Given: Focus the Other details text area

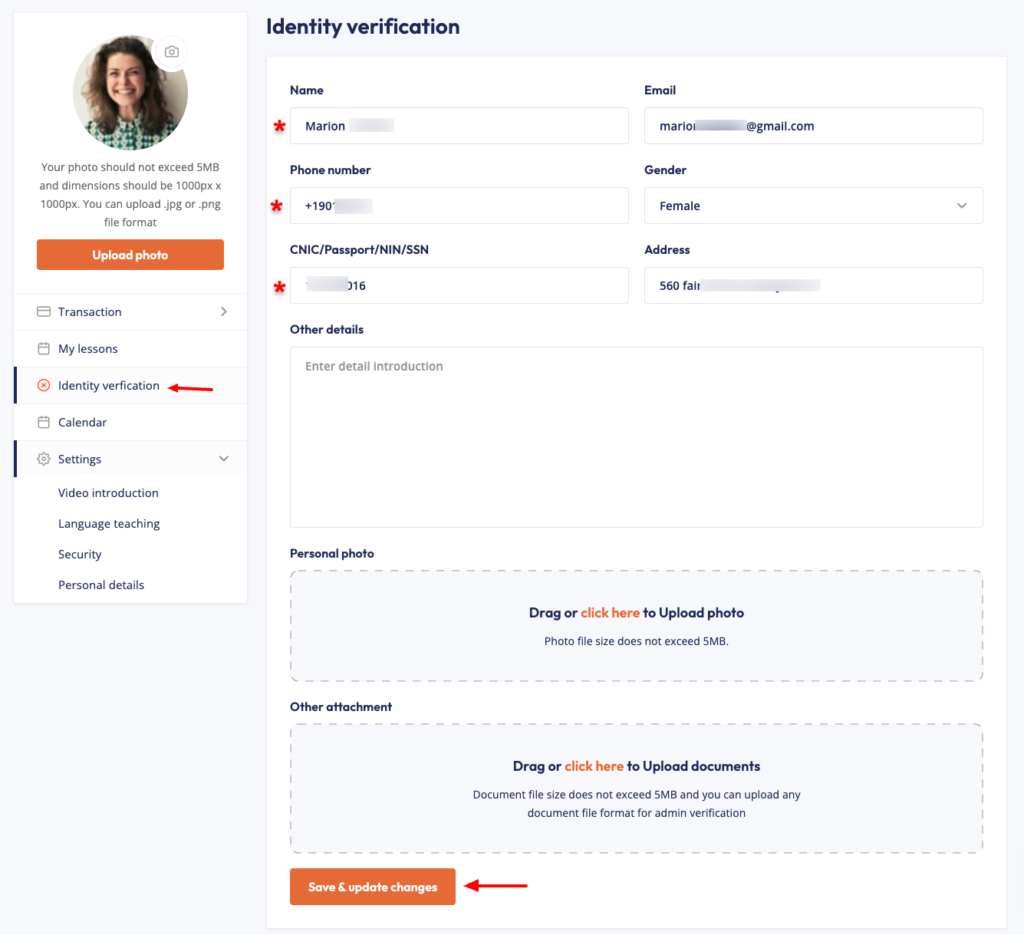Looking at the screenshot, I should point(636,437).
